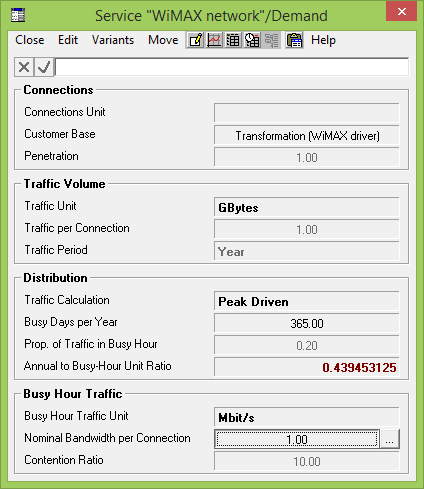Click the 'Annual to Busy-Hour Unit Ratio' label
This screenshot has width=424, height=489.
click(x=98, y=366)
